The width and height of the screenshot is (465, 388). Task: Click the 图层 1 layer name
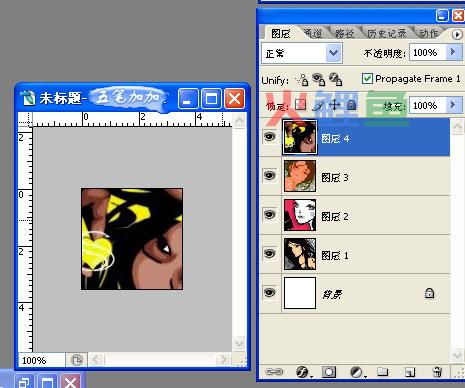point(335,256)
